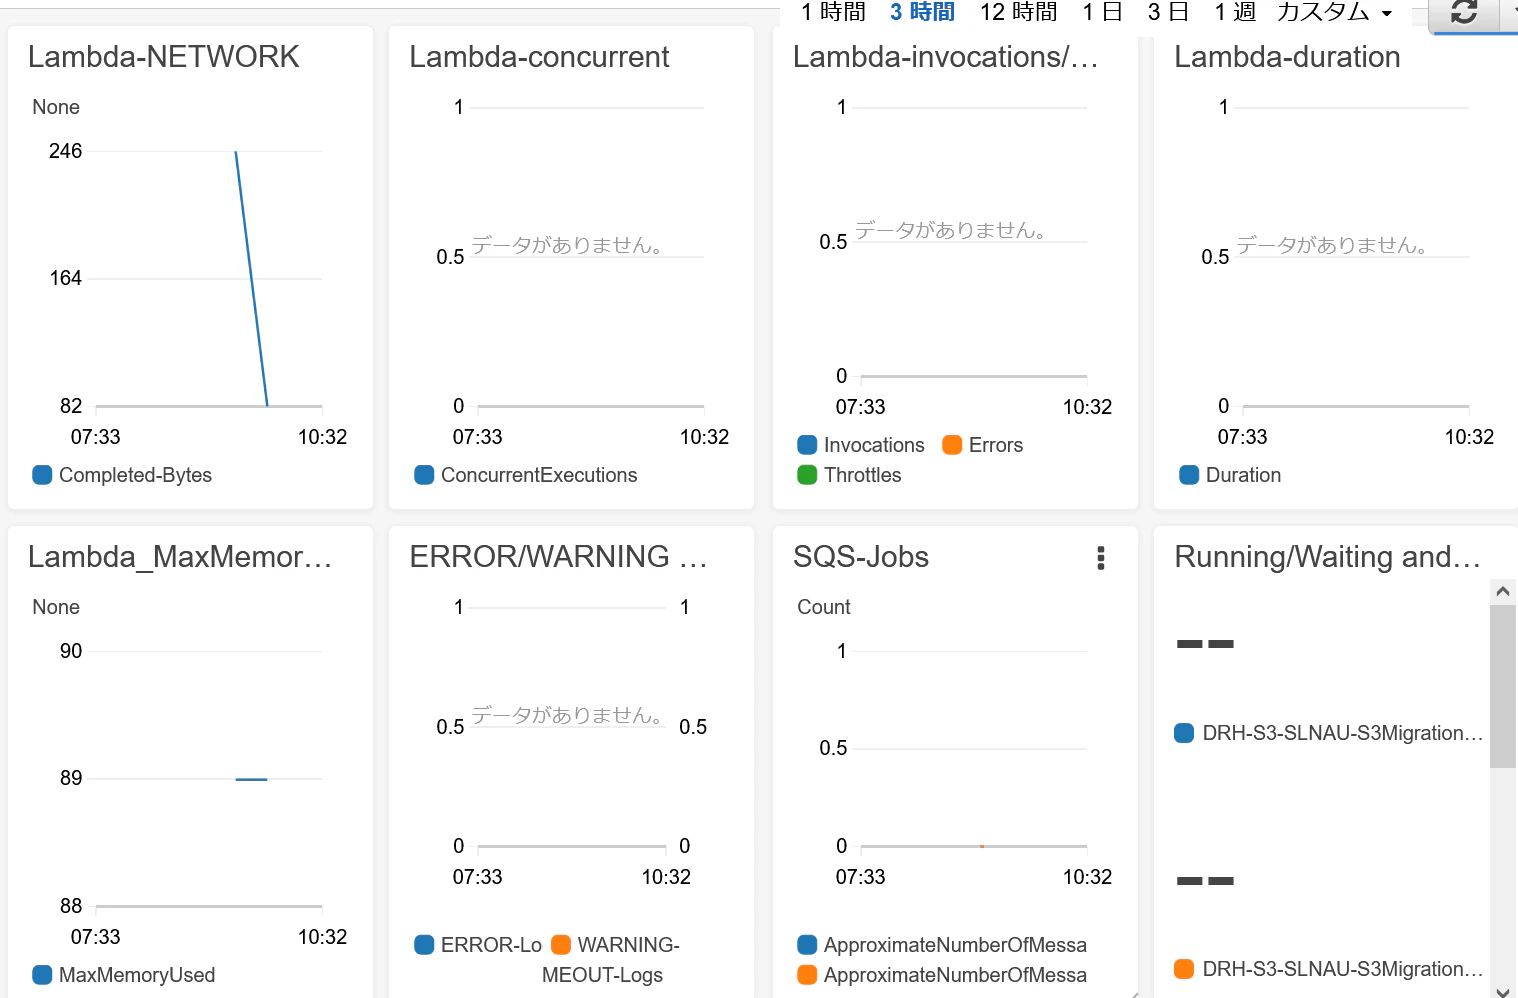Click Errors legend label
The height and width of the screenshot is (998, 1518).
click(996, 445)
